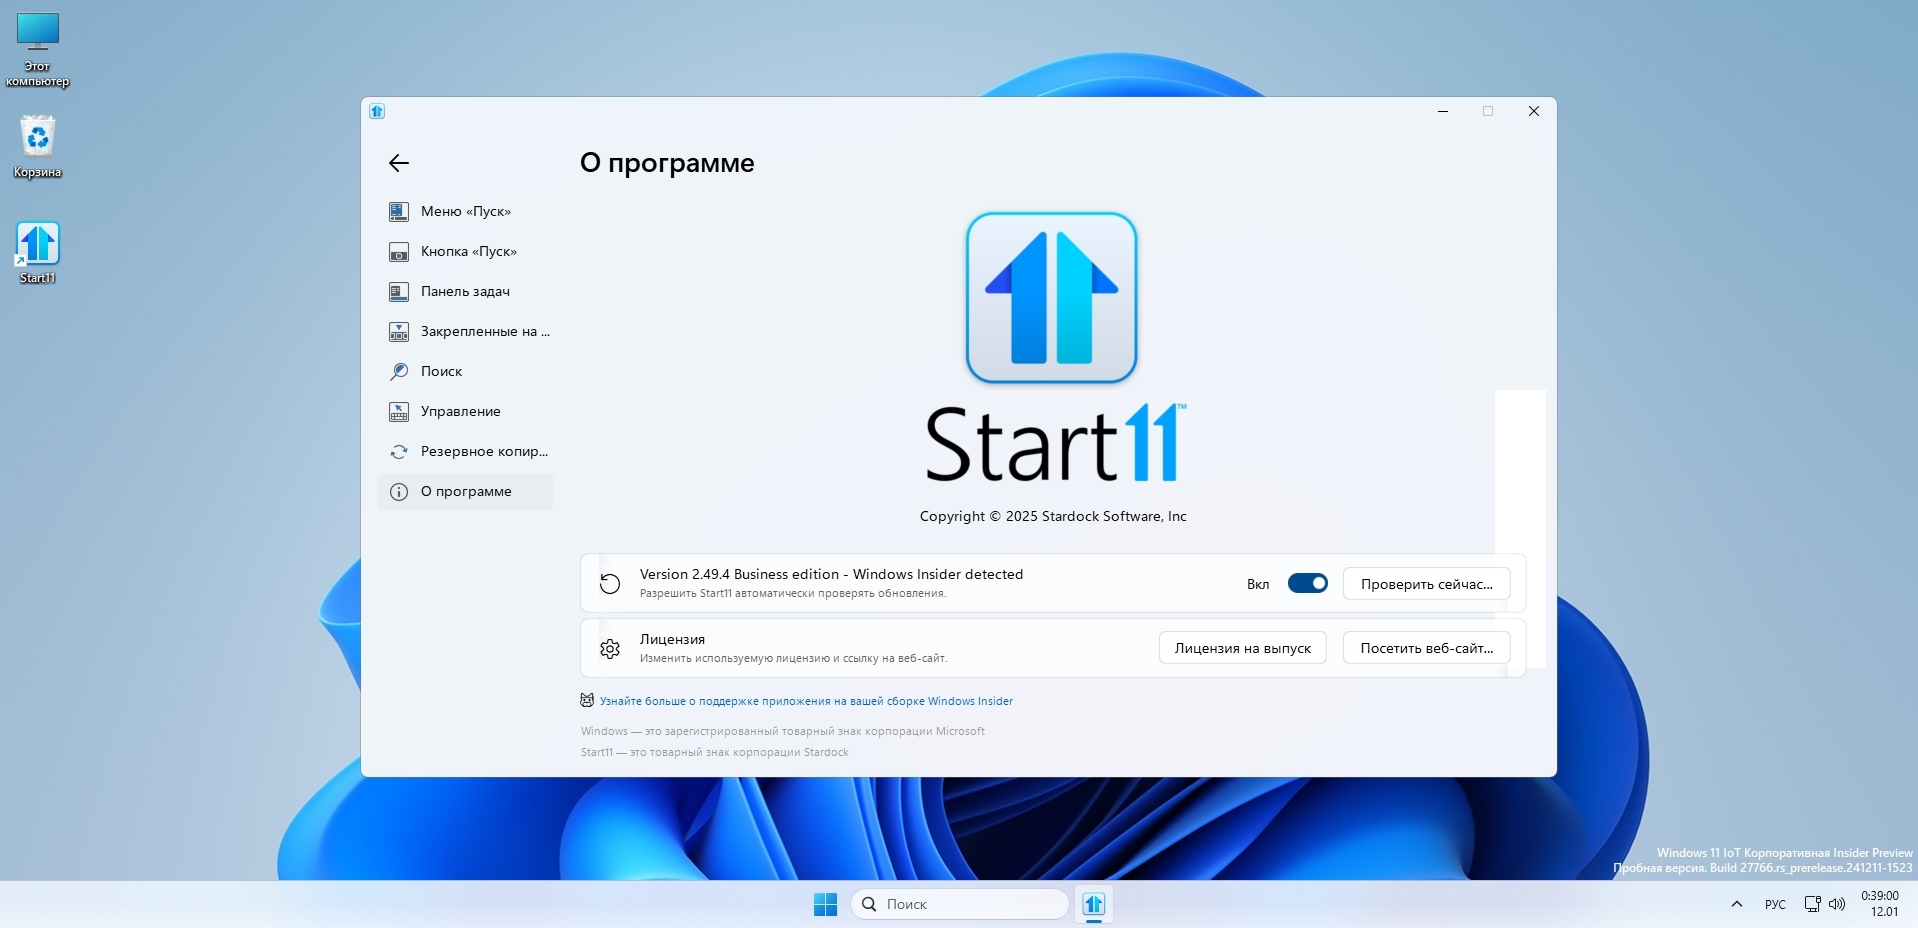This screenshot has height=928, width=1918.
Task: Close the Start11 settings window
Action: click(1533, 111)
